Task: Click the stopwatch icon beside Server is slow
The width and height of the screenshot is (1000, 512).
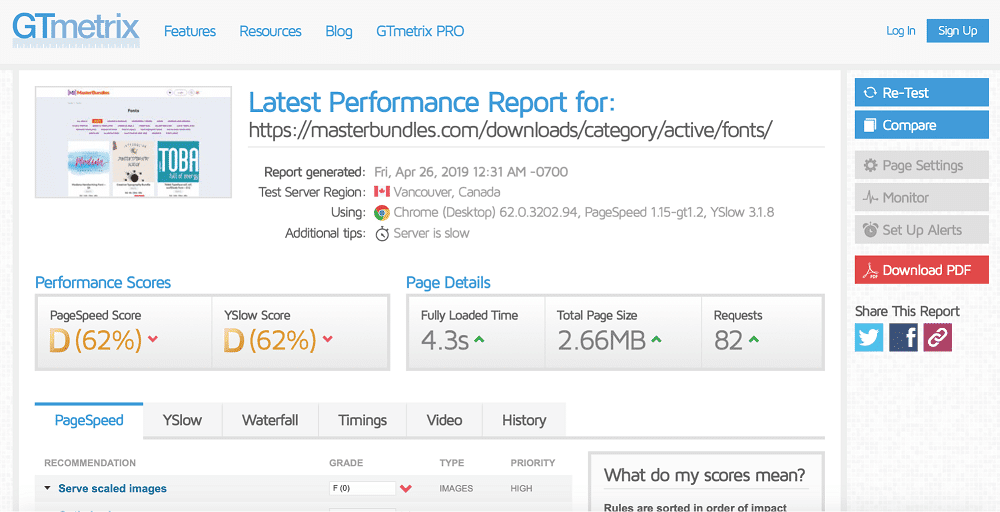Action: (381, 233)
